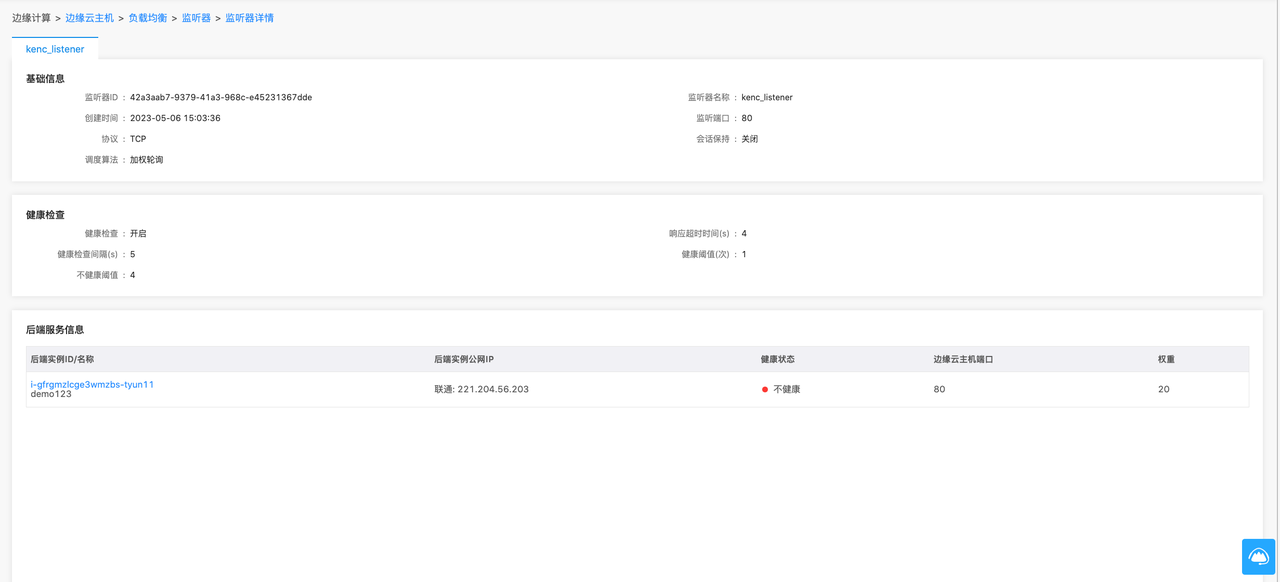Click the 基础信息 section heading

pos(45,78)
